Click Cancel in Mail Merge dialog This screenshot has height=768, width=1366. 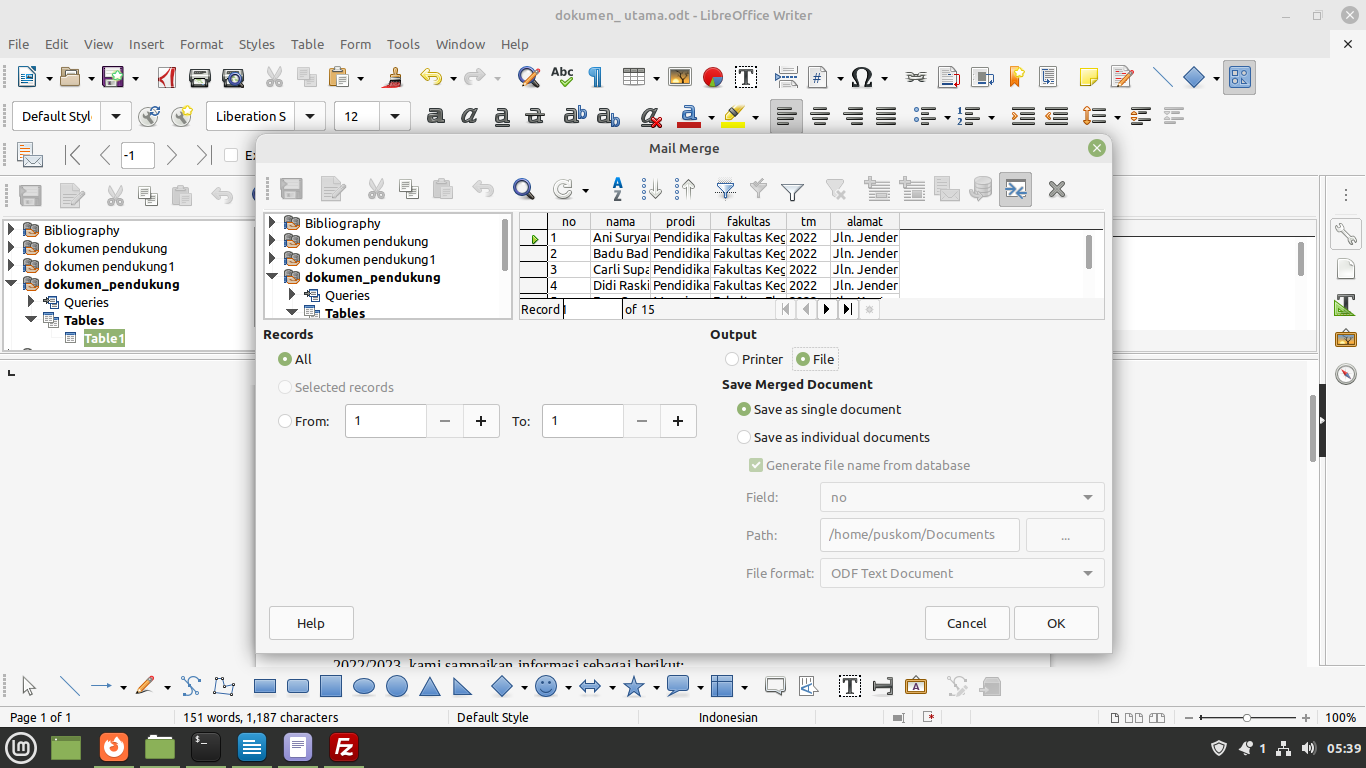tap(967, 623)
